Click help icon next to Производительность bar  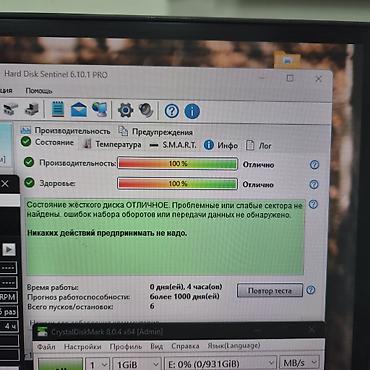[314, 164]
